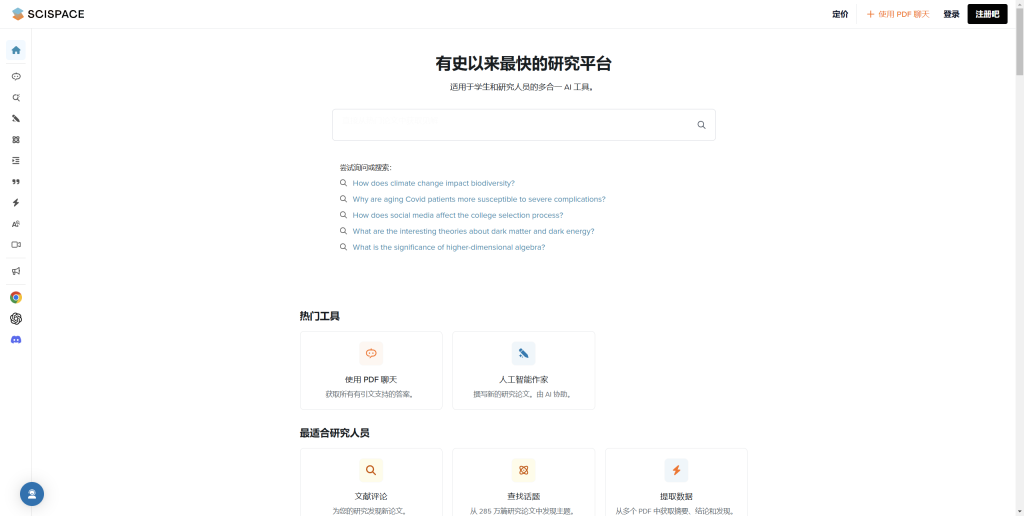
Task: Click the search magnifier inside the search box
Action: (701, 125)
